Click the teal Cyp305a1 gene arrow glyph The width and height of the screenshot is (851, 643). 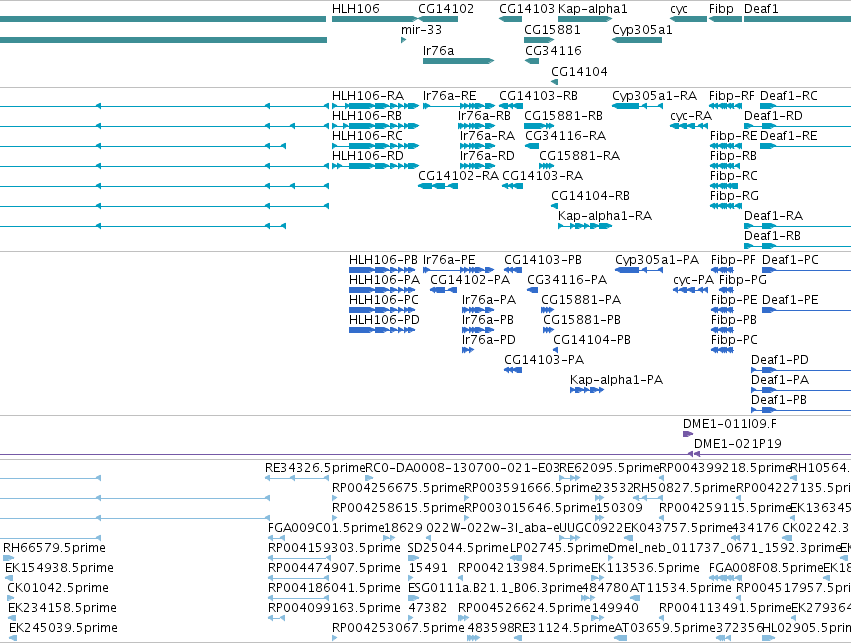point(637,40)
